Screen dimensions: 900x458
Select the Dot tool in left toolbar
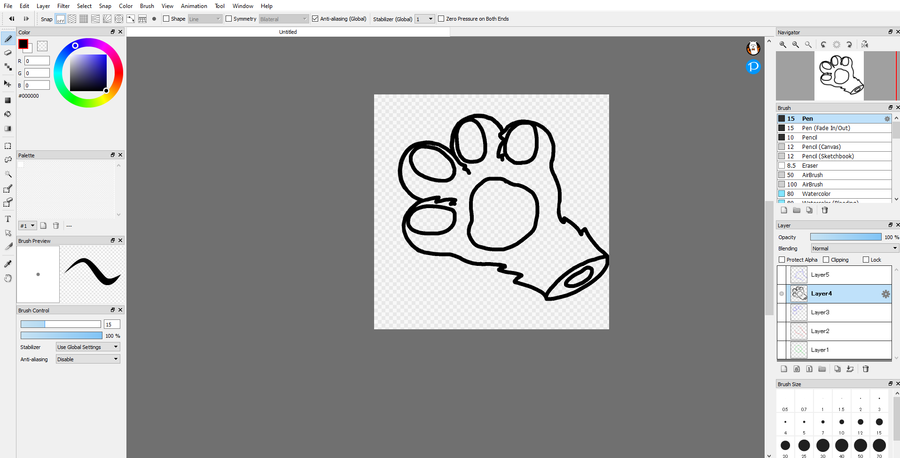click(x=8, y=67)
